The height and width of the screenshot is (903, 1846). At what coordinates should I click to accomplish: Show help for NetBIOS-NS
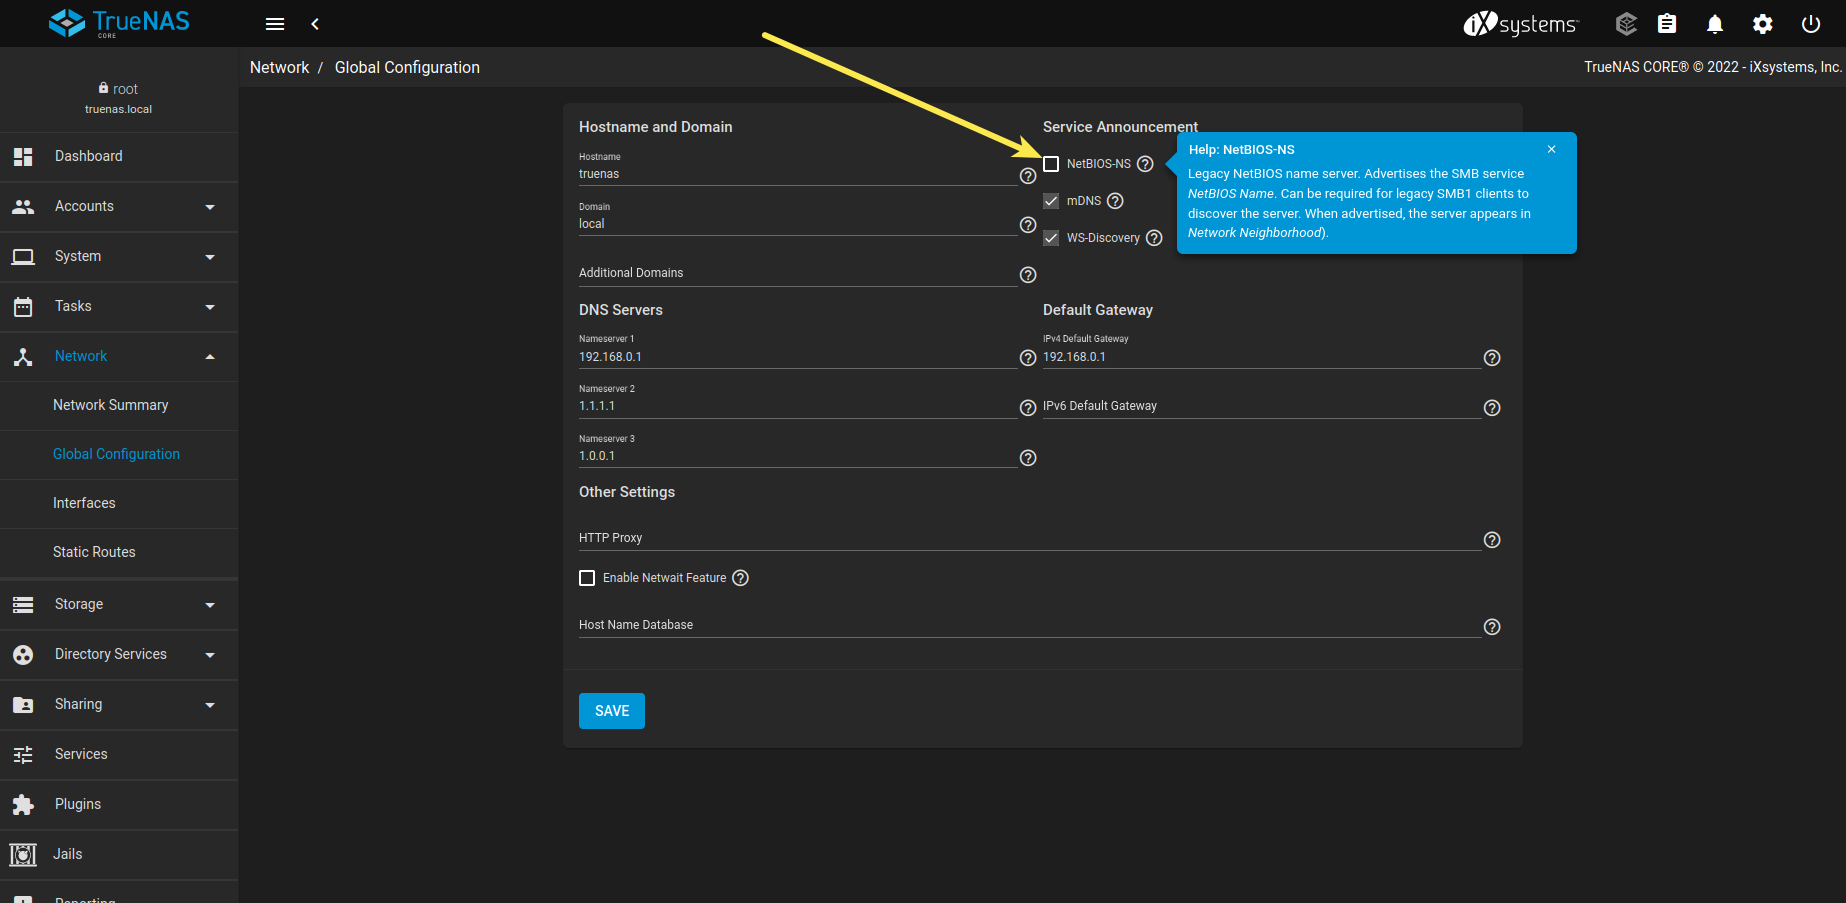(x=1146, y=164)
